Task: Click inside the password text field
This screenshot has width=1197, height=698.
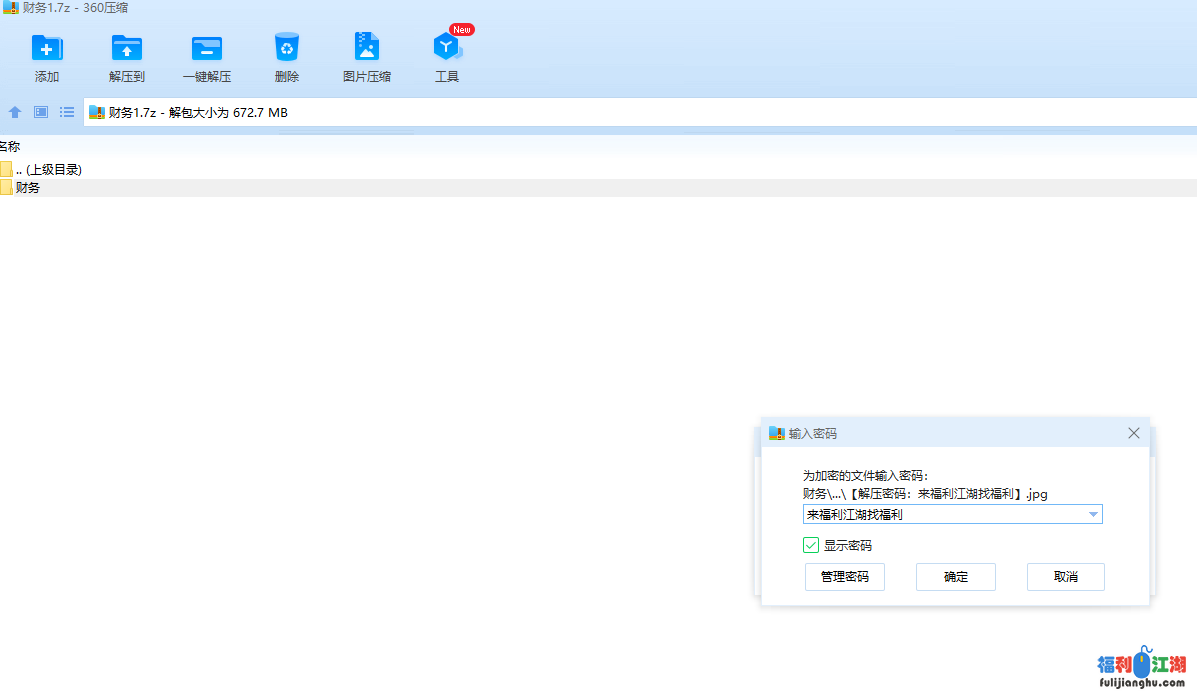Action: [940, 515]
